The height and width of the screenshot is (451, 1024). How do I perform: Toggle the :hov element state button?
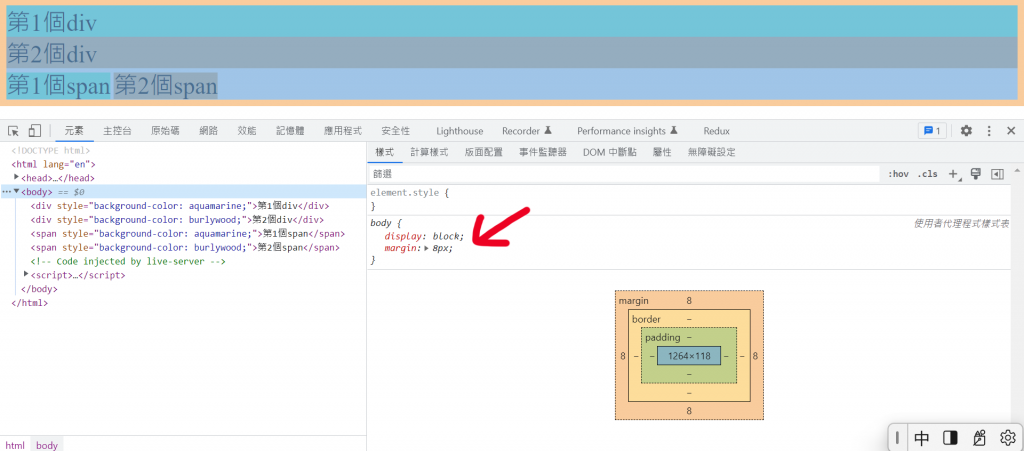[898, 174]
